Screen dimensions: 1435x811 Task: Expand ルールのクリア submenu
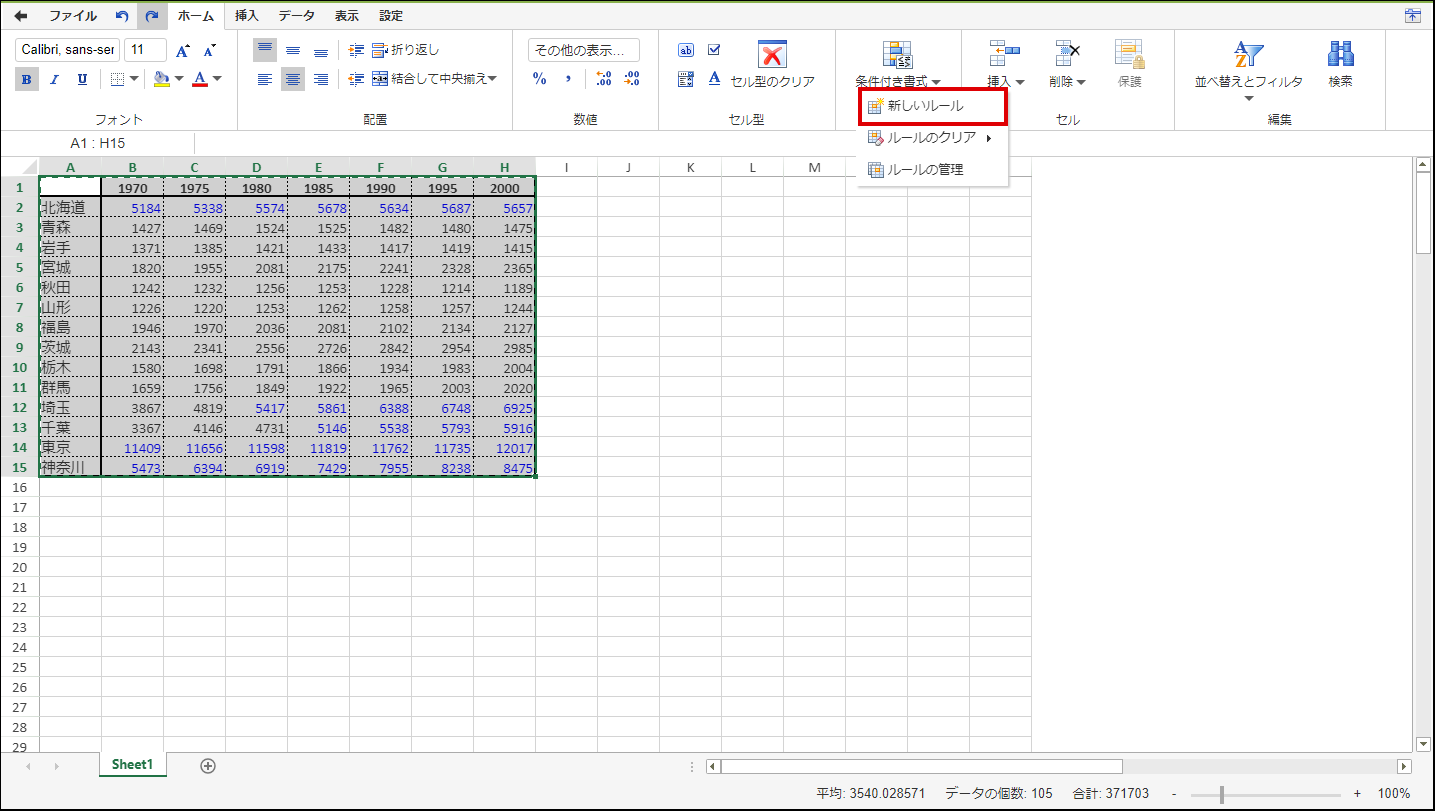click(x=932, y=138)
